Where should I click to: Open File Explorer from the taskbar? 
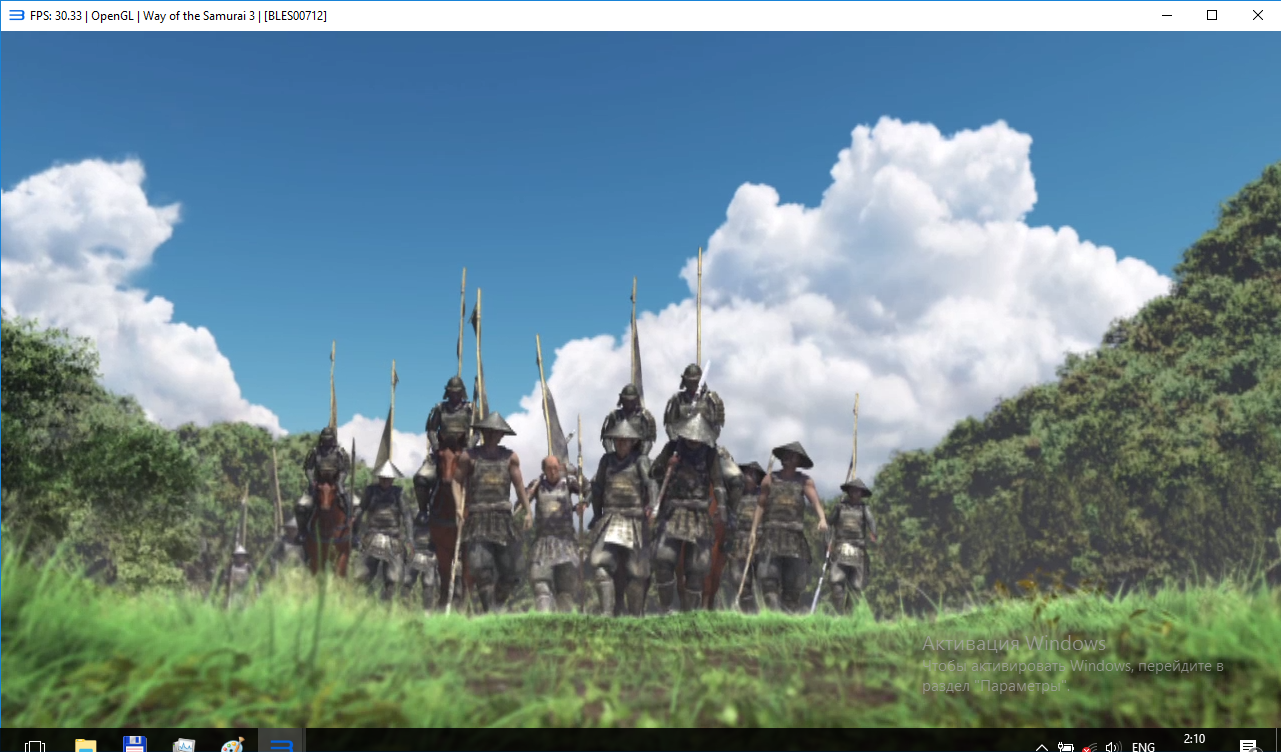pyautogui.click(x=86, y=745)
